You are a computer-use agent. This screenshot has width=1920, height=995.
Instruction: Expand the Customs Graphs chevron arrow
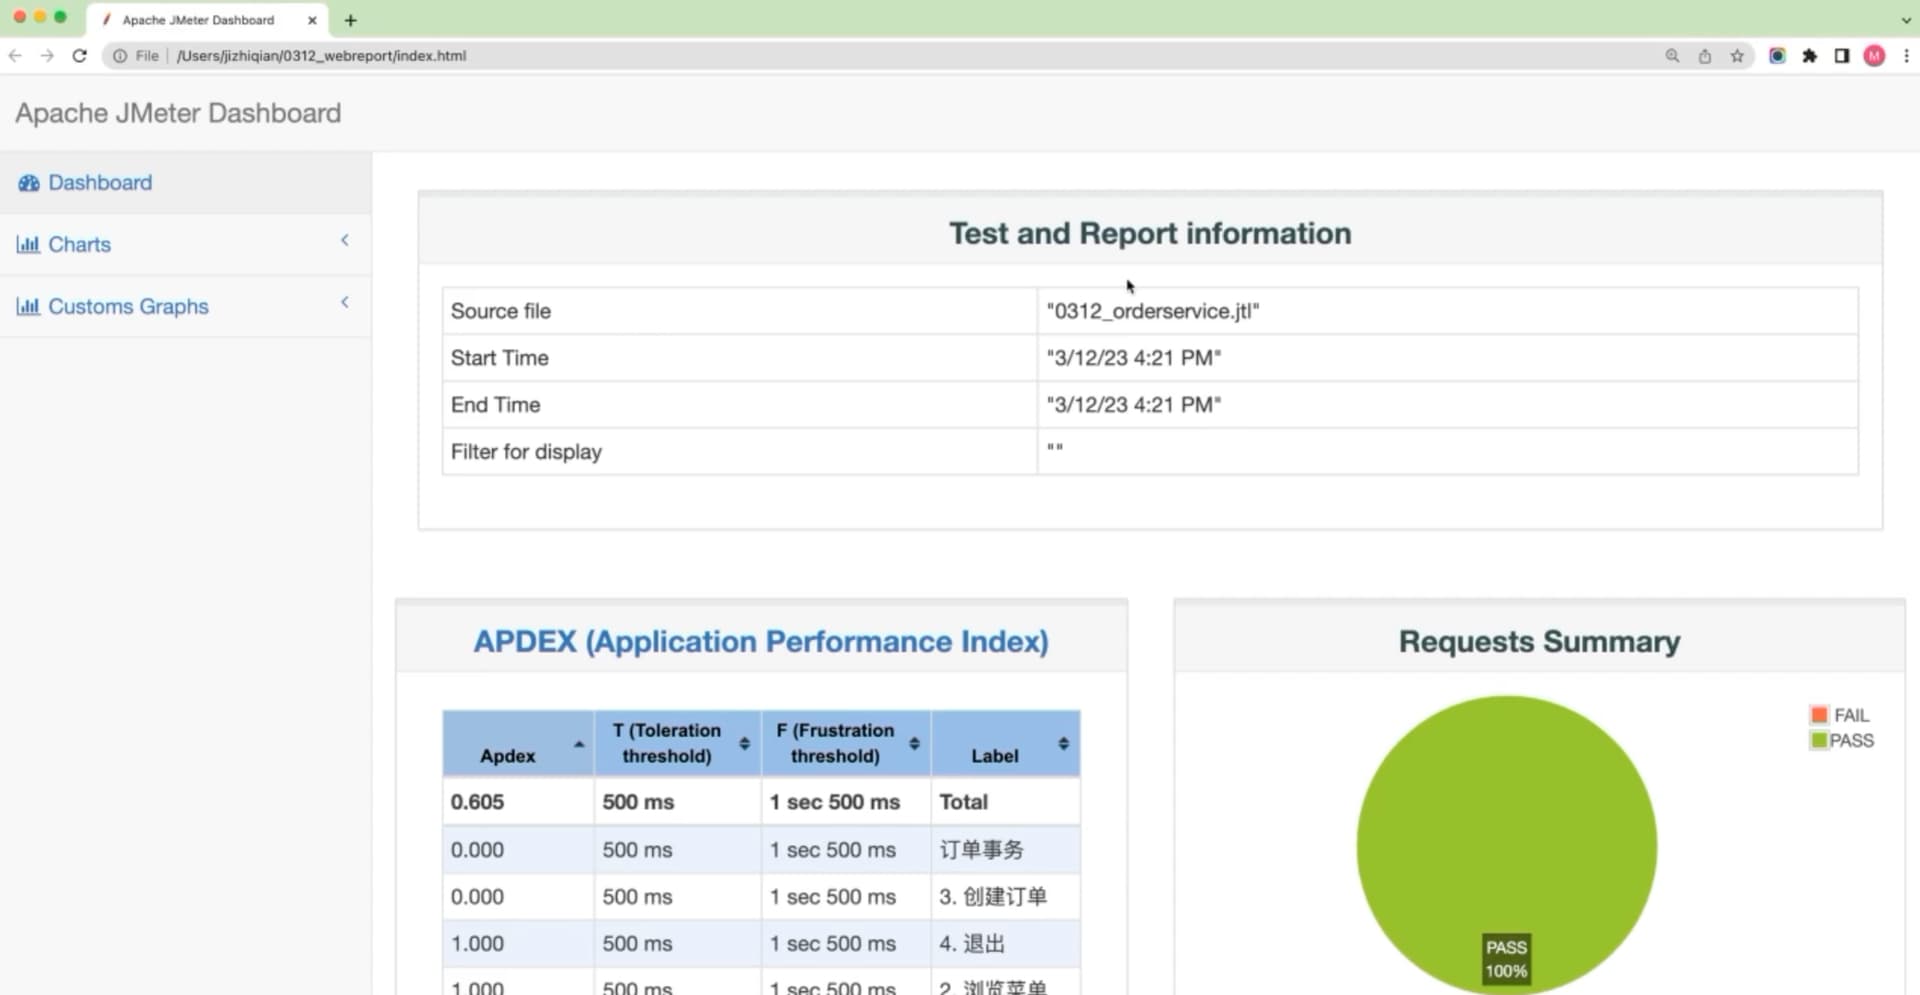[x=345, y=302]
